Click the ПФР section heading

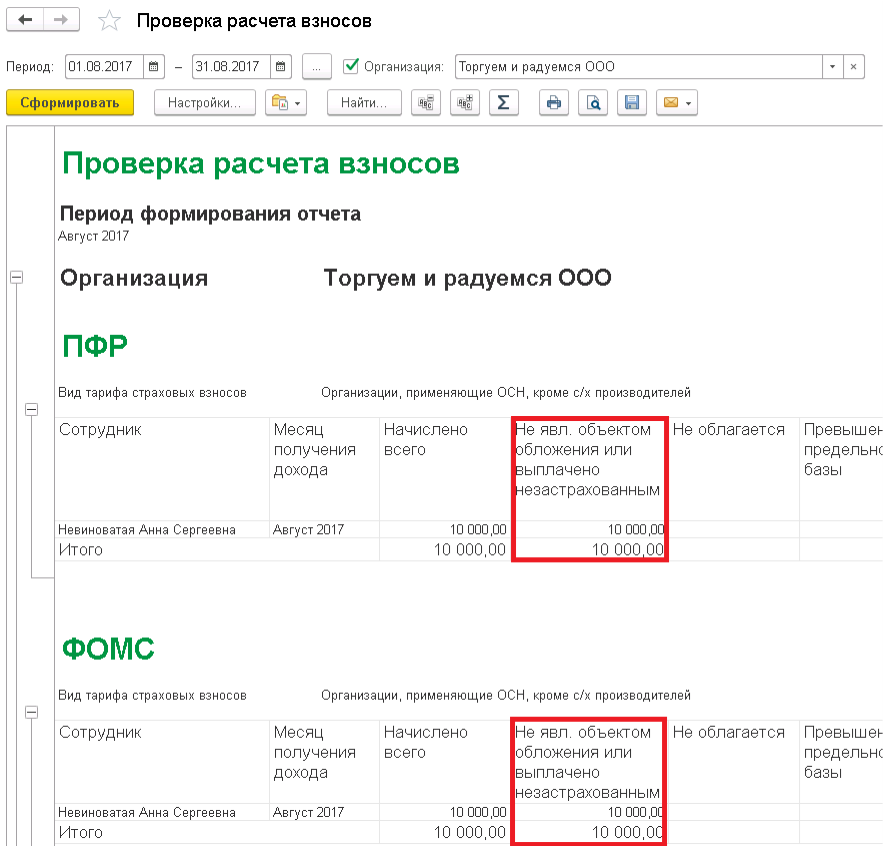pyautogui.click(x=95, y=346)
